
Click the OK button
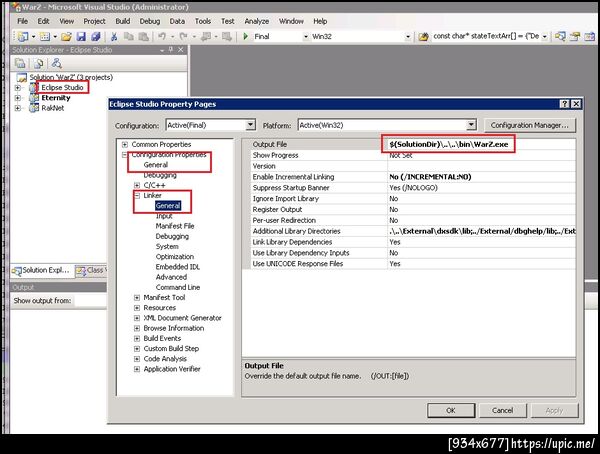451,410
